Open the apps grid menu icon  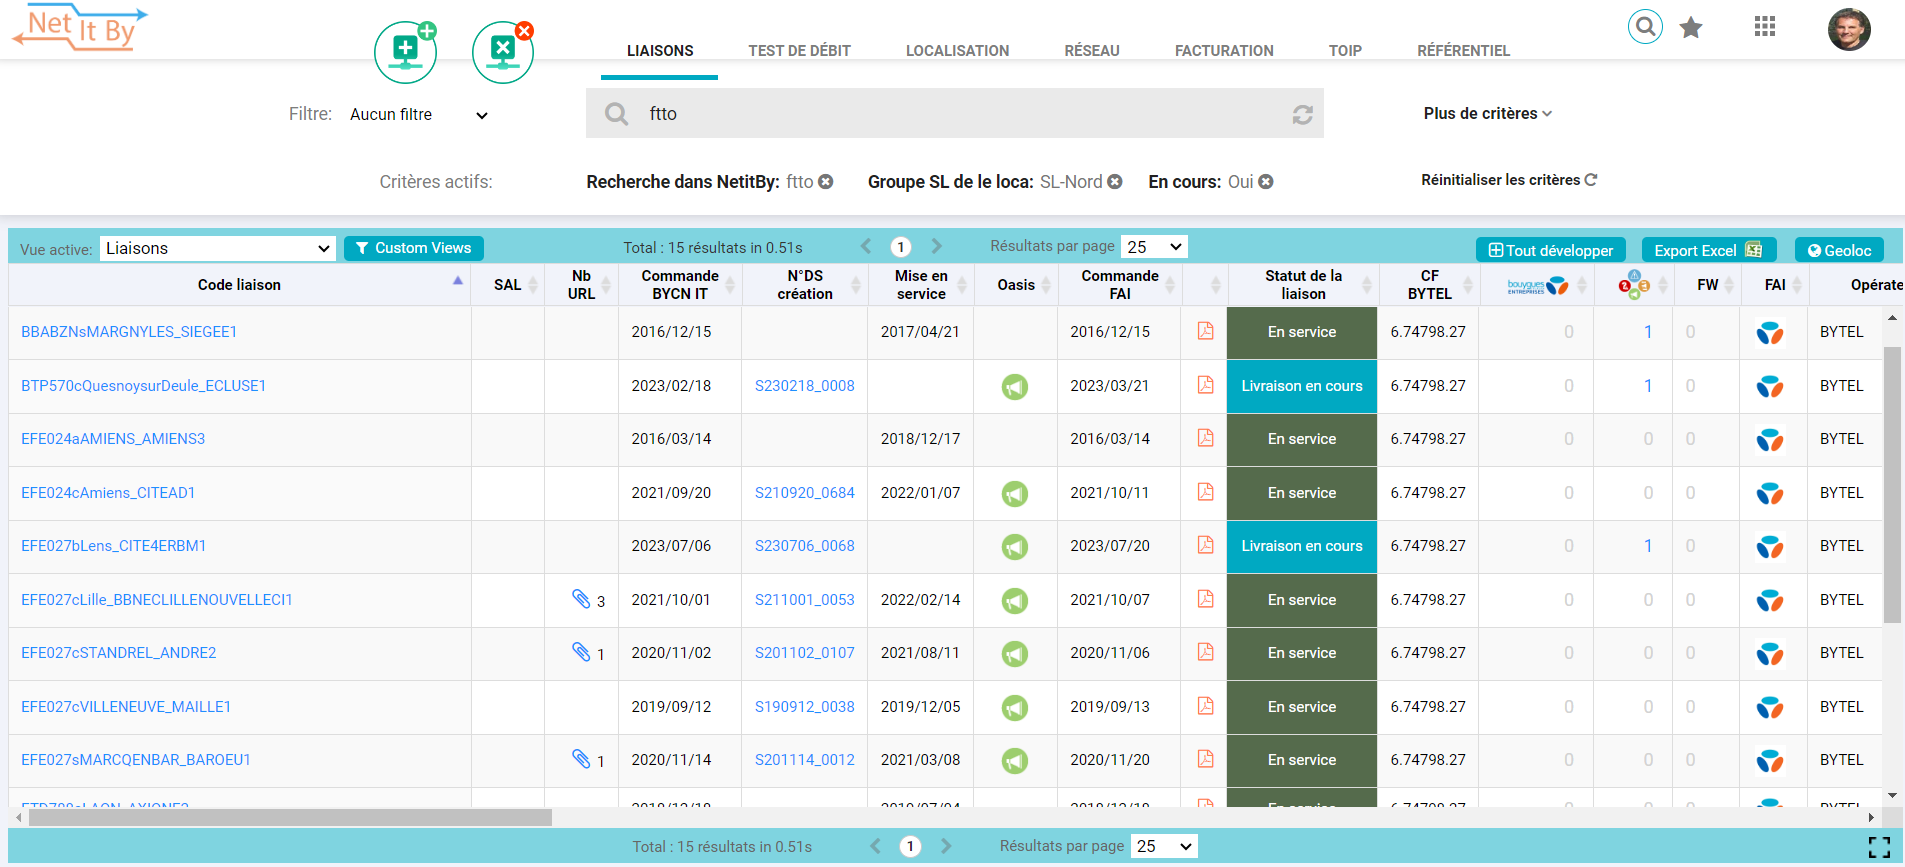click(1764, 27)
